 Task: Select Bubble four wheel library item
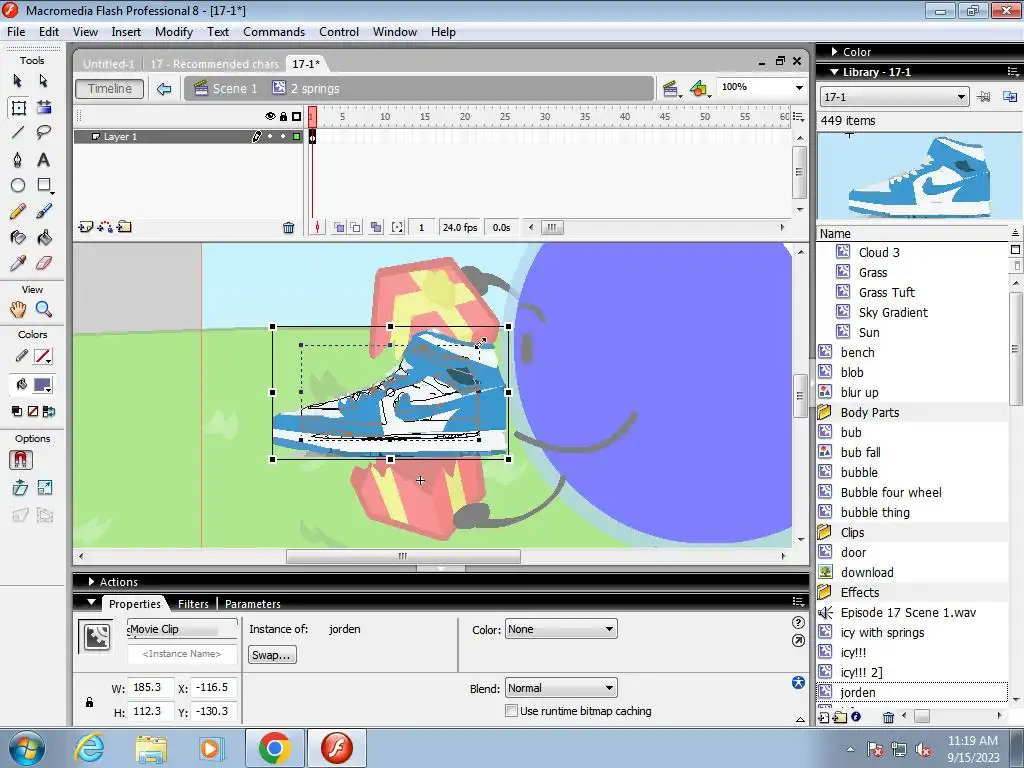pyautogui.click(x=891, y=492)
